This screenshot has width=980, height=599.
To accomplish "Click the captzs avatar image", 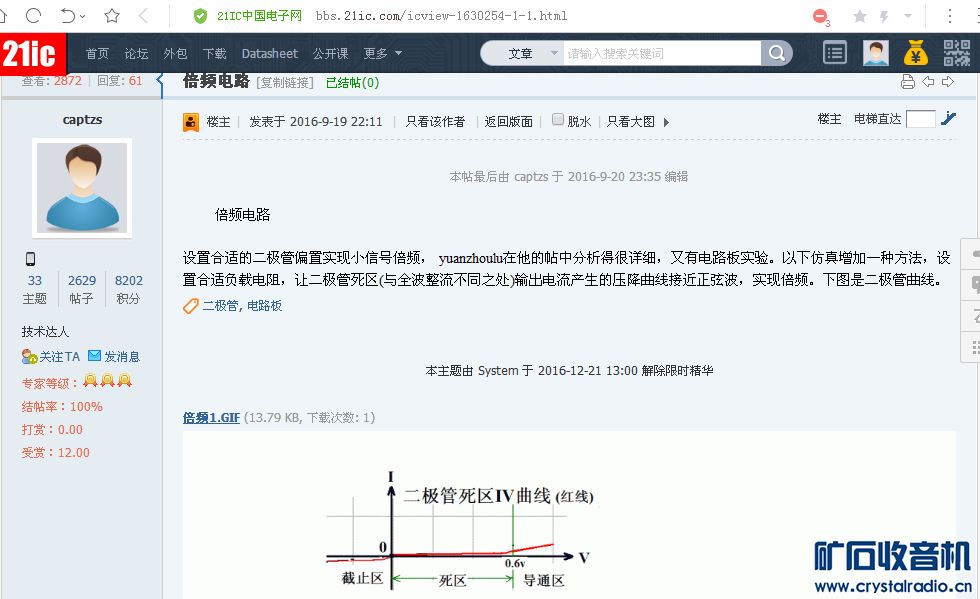I will pos(82,188).
